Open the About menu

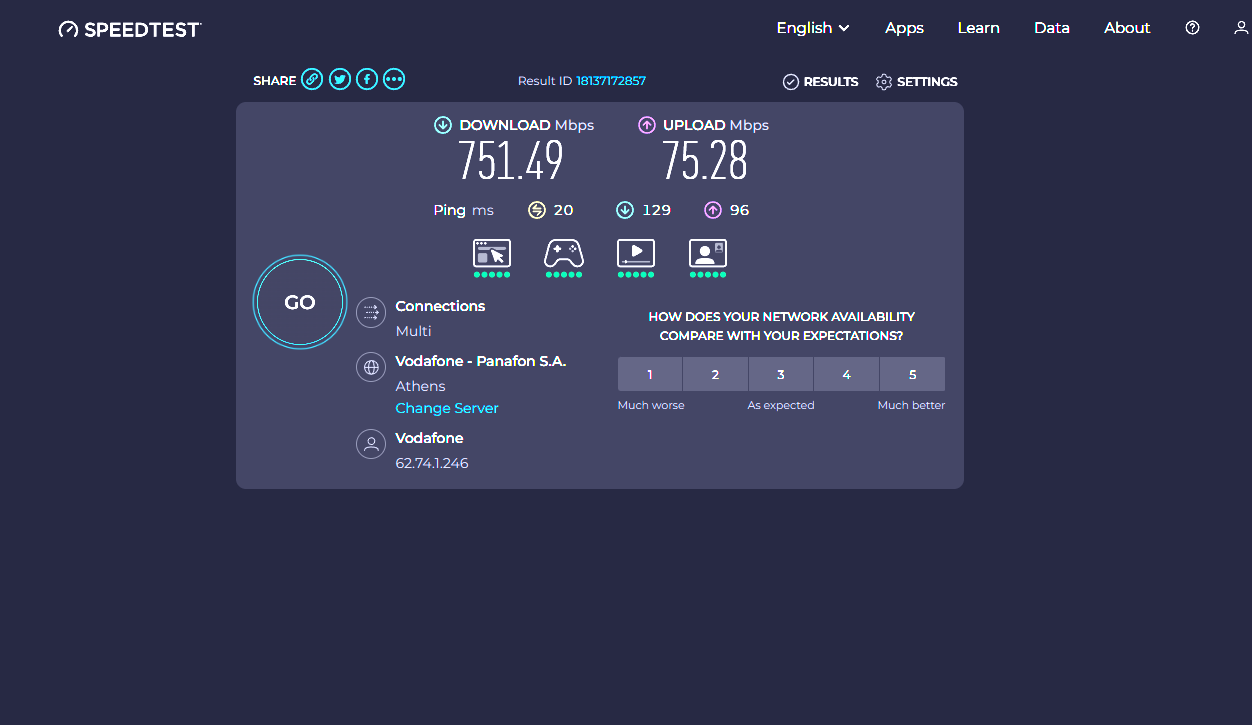[x=1127, y=28]
